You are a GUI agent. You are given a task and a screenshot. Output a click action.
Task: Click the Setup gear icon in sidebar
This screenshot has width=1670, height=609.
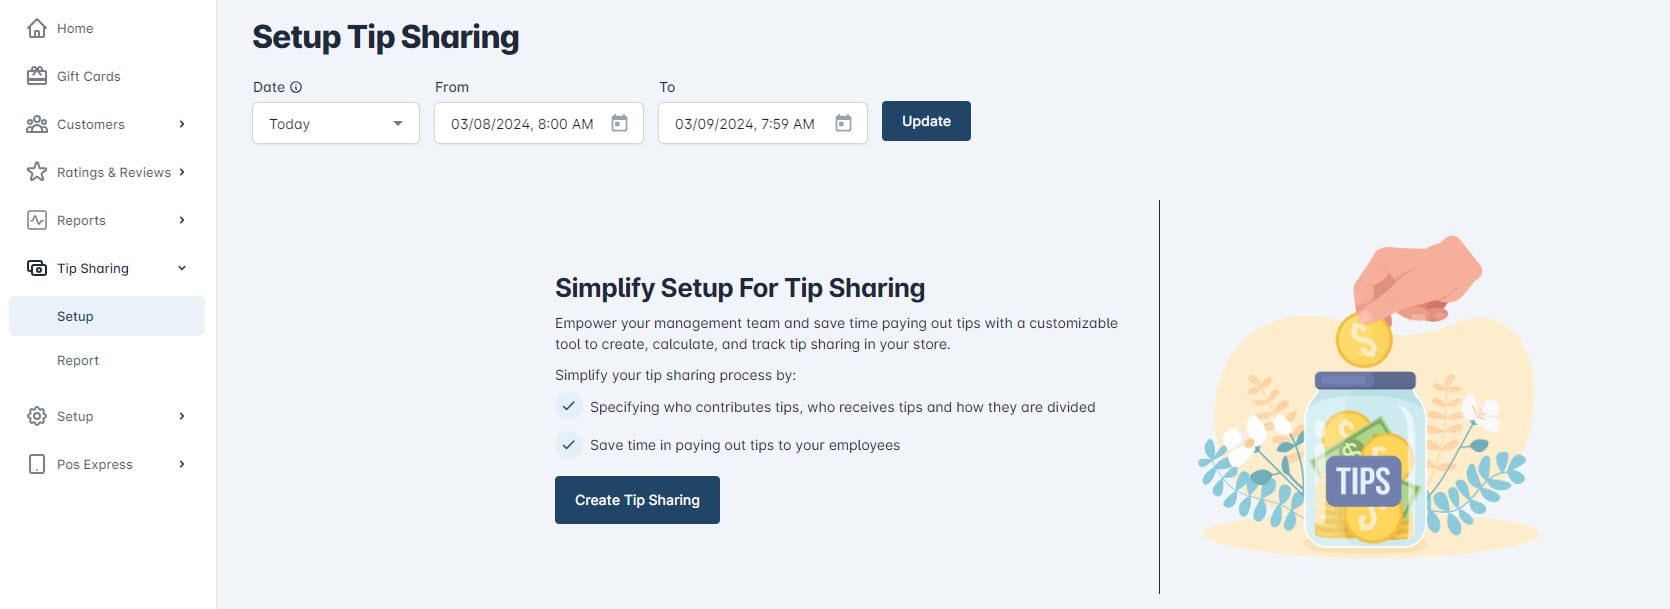[x=37, y=416]
